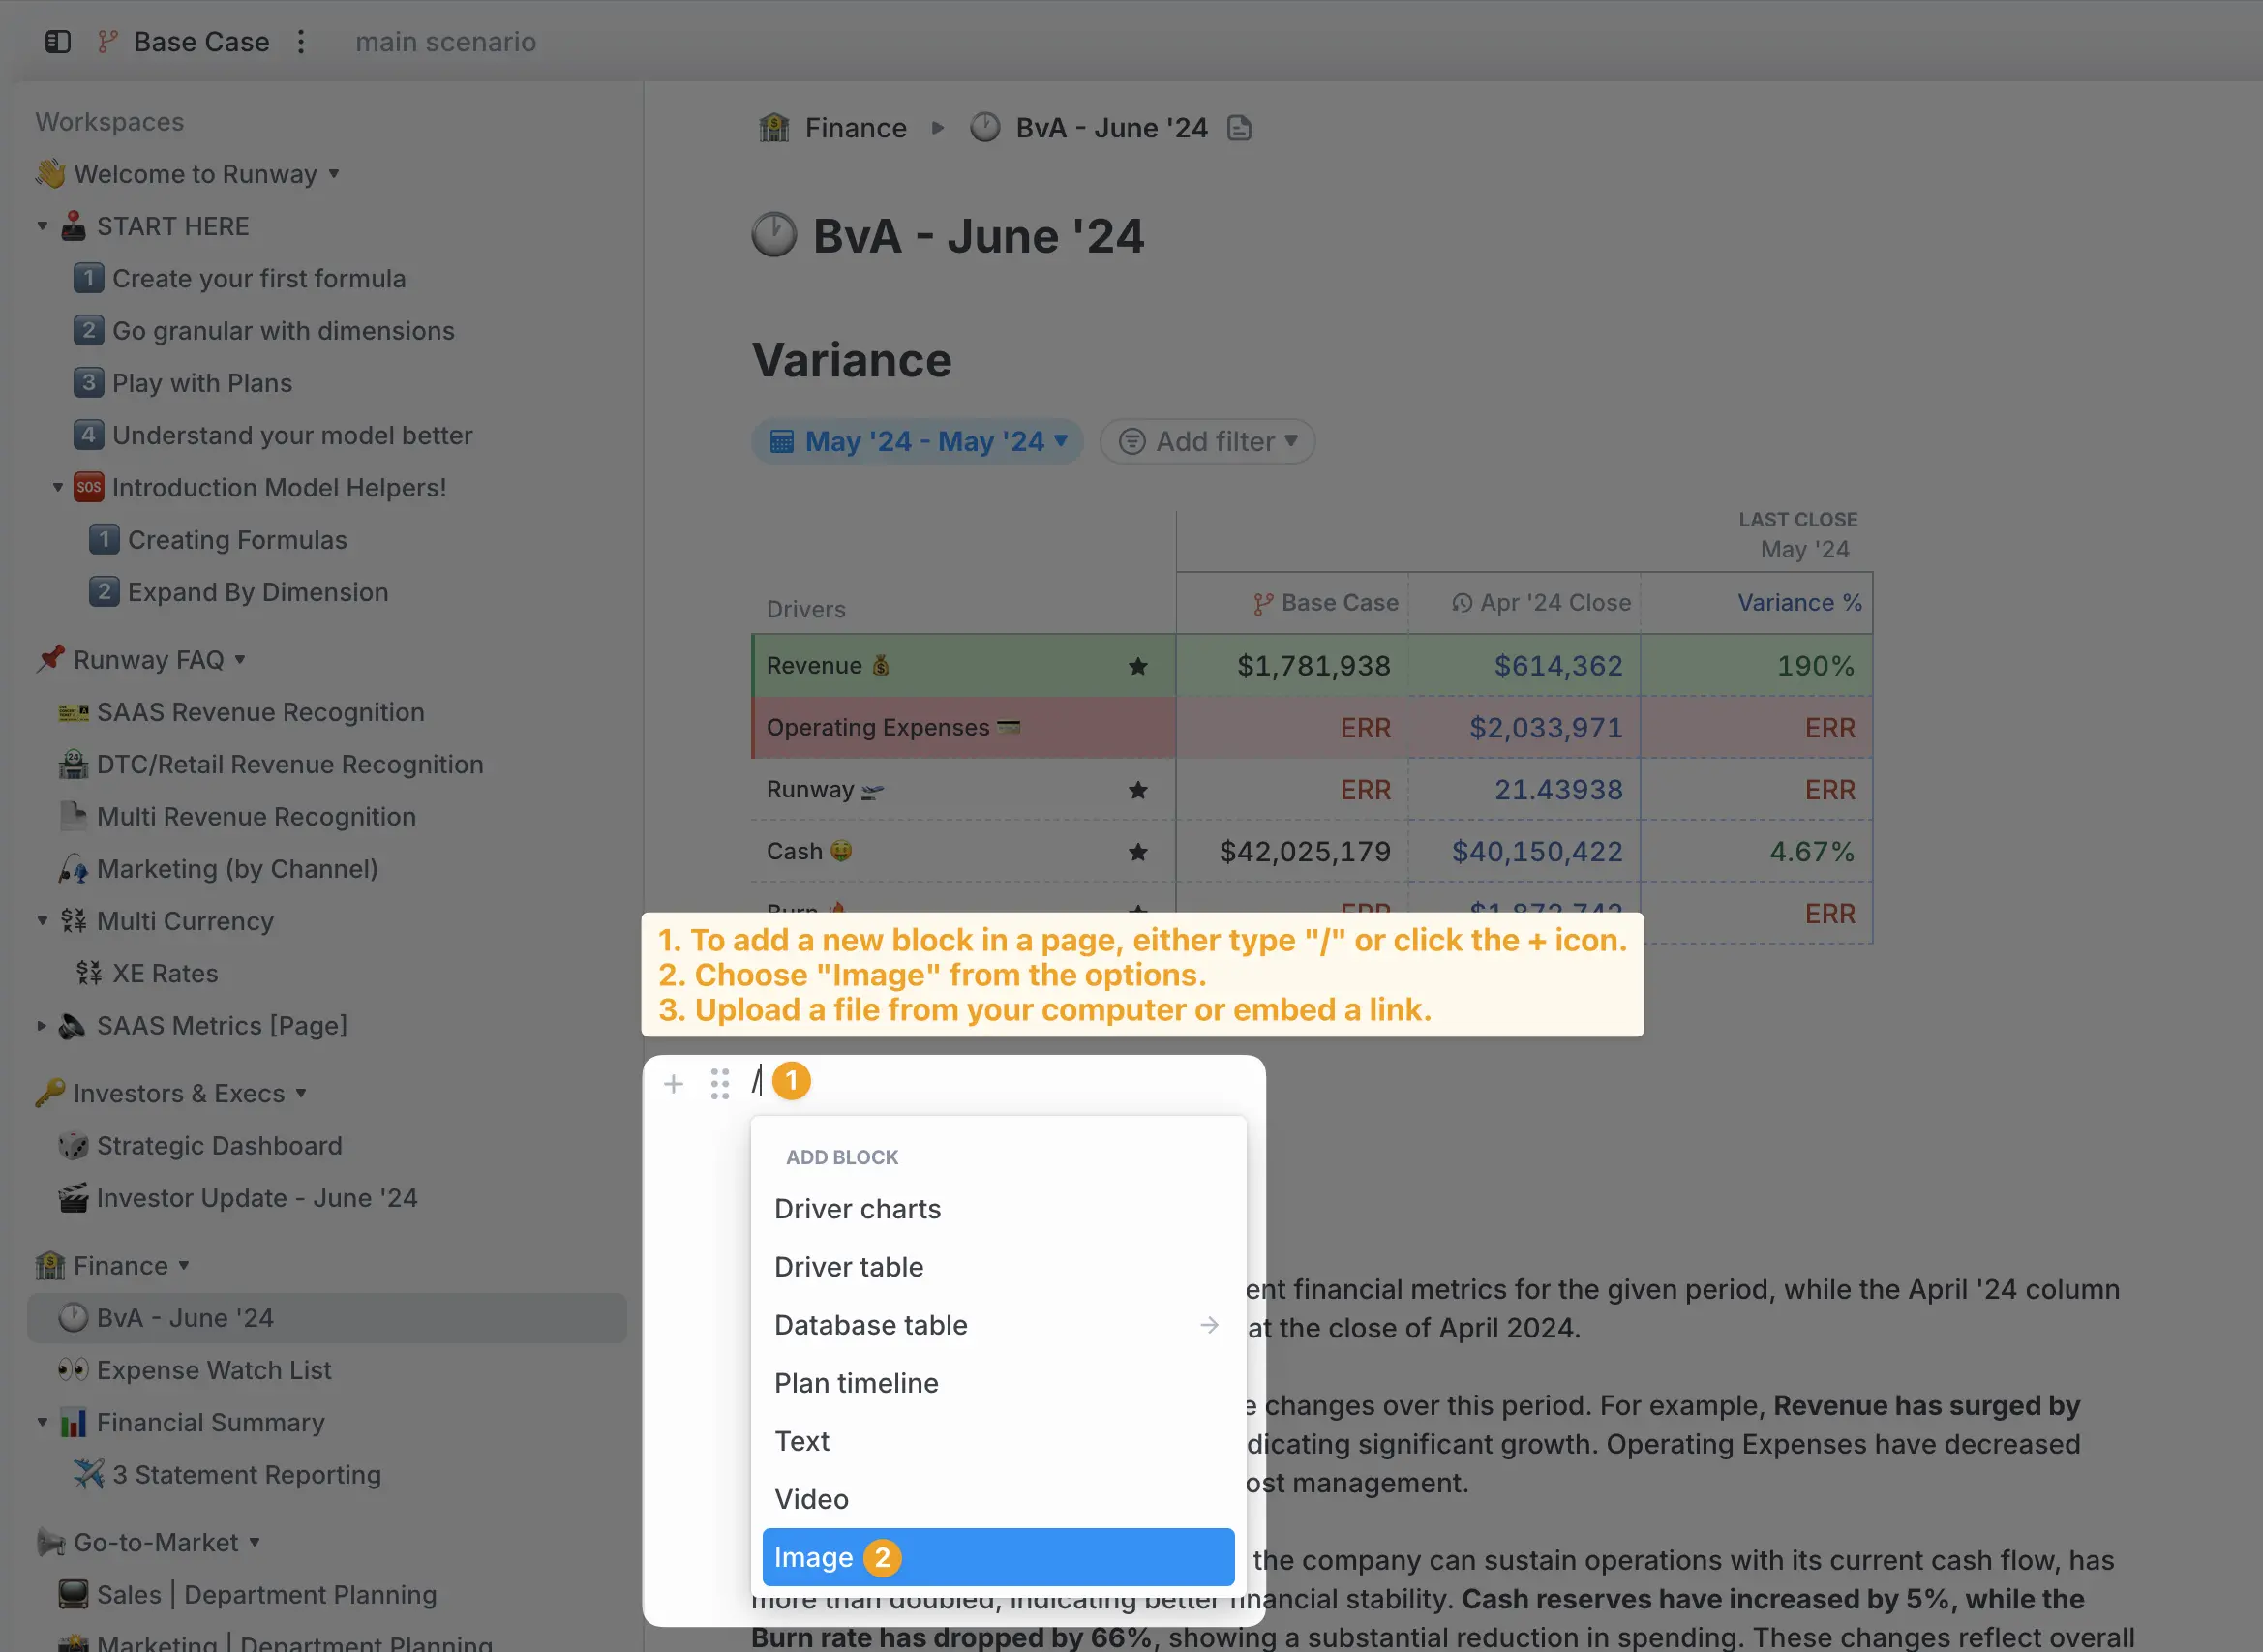Toggle the sidebar panel icon
The height and width of the screenshot is (1652, 2263).
58,41
